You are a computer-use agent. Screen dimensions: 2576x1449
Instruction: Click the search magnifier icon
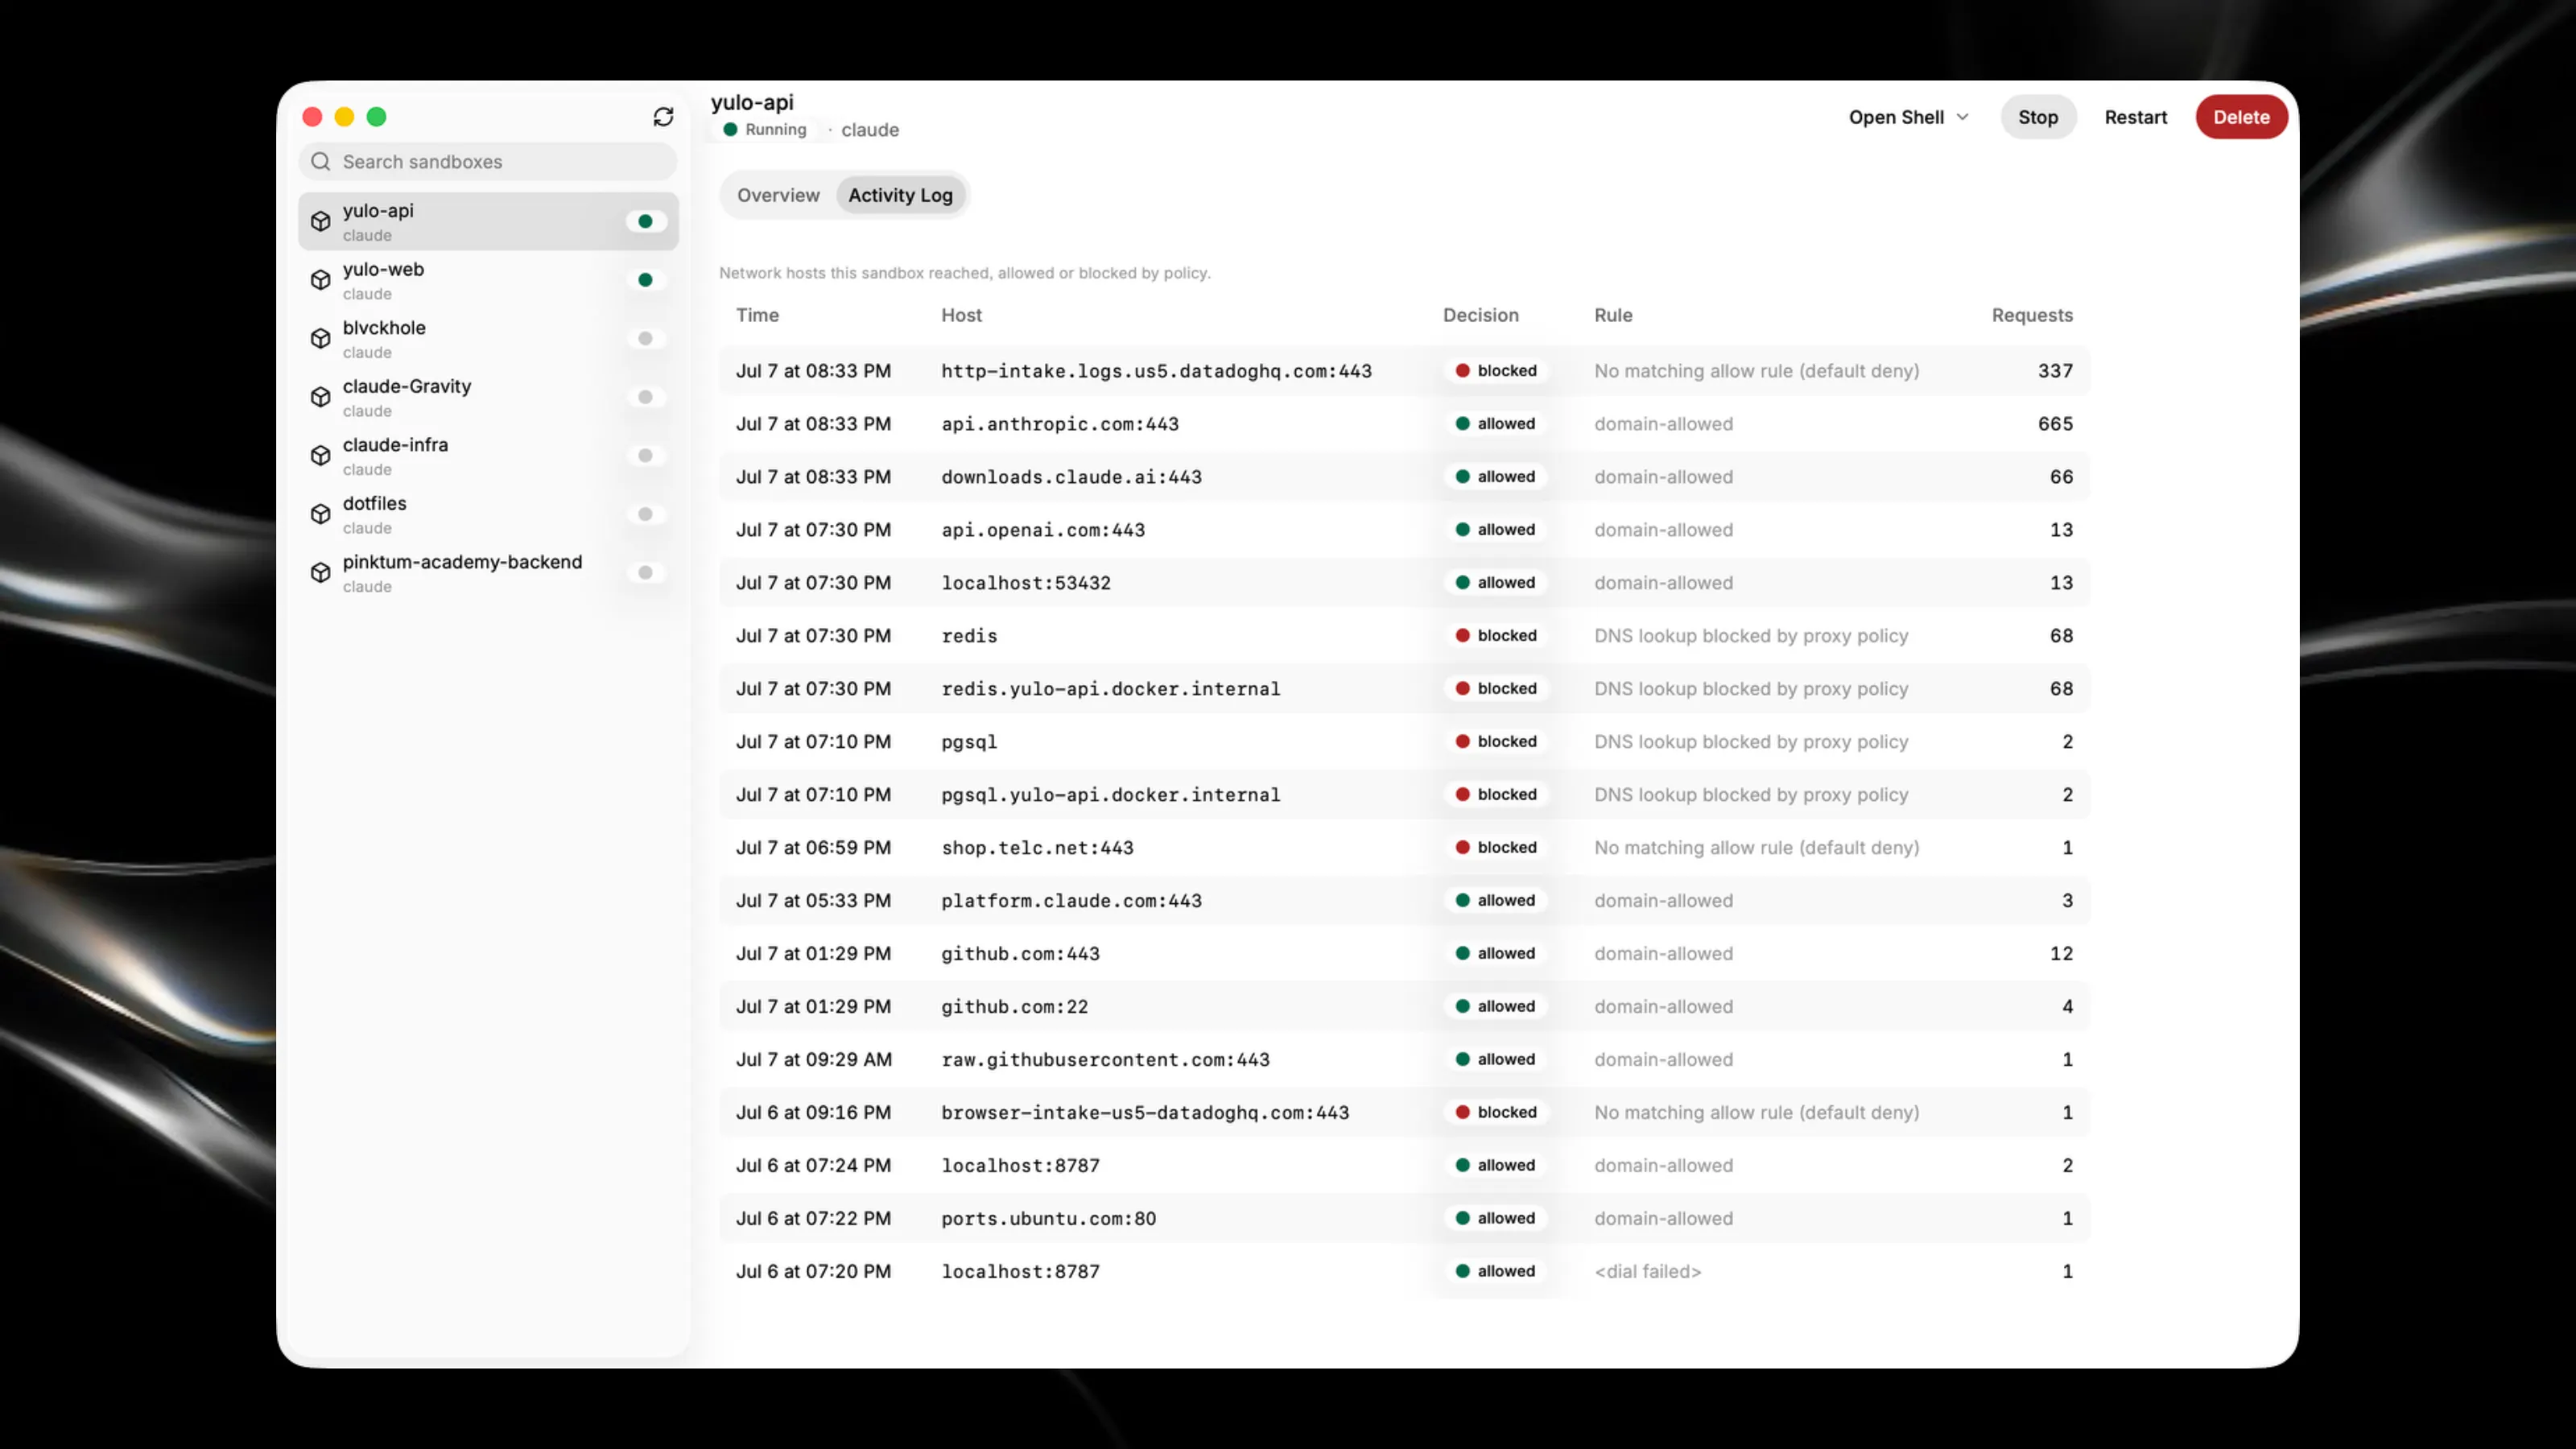coord(320,162)
